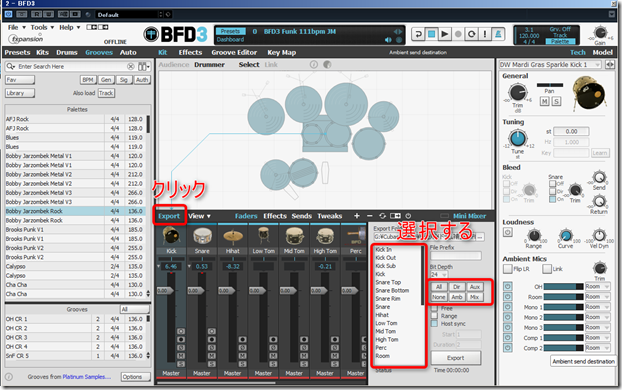
Task: Open the Comp 2 Room destination dropdown
Action: pyautogui.click(x=597, y=348)
